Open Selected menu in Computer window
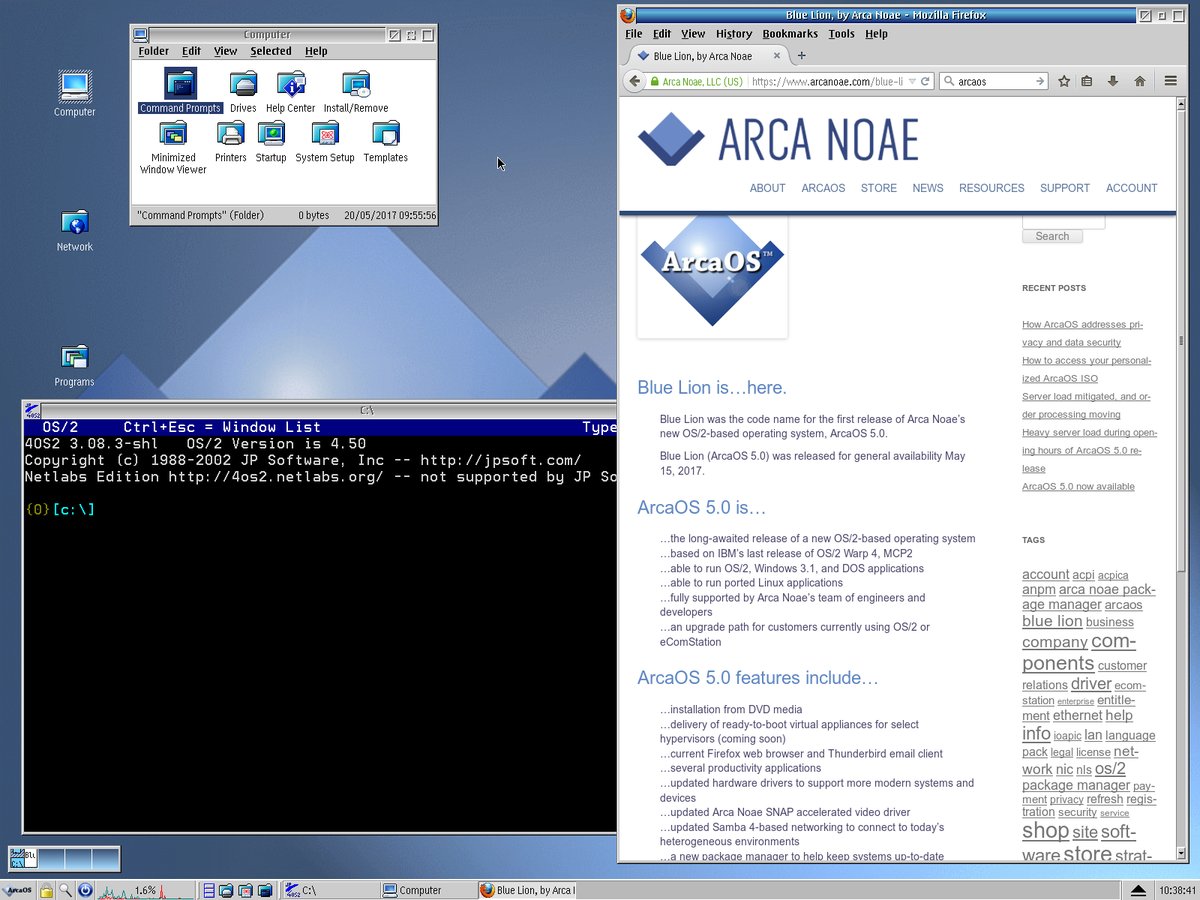Viewport: 1200px width, 900px height. [x=271, y=51]
